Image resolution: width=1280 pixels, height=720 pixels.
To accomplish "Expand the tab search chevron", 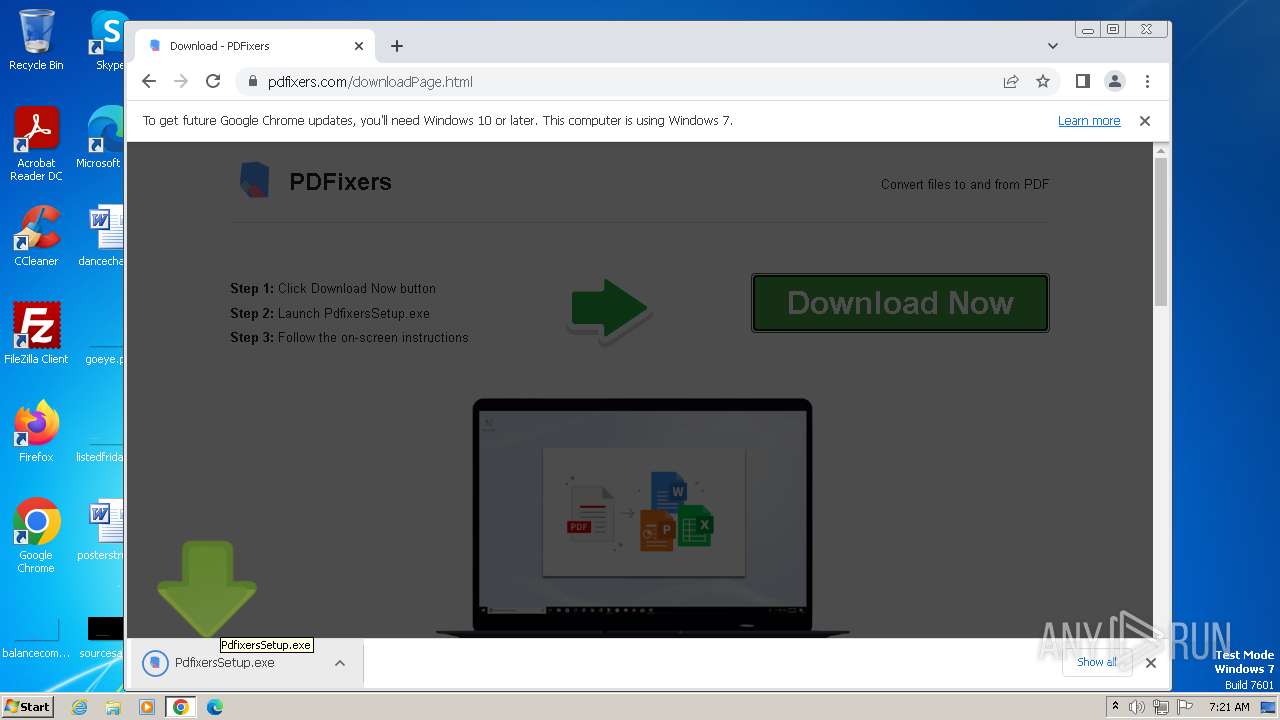I will click(1052, 46).
